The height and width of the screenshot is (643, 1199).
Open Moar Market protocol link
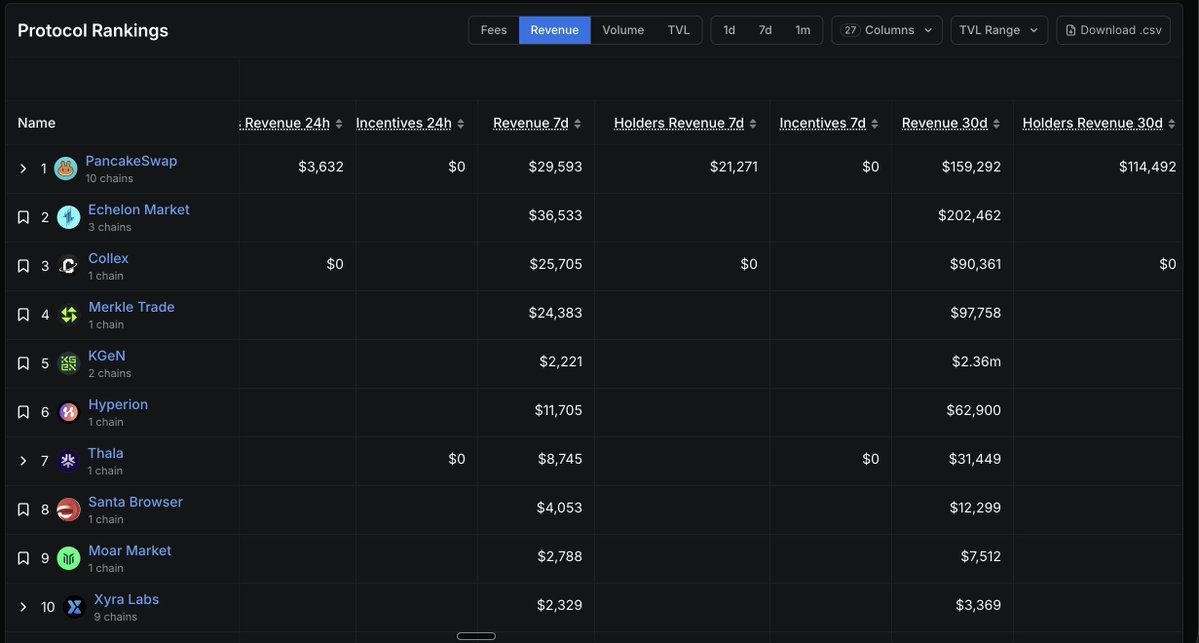(x=129, y=550)
